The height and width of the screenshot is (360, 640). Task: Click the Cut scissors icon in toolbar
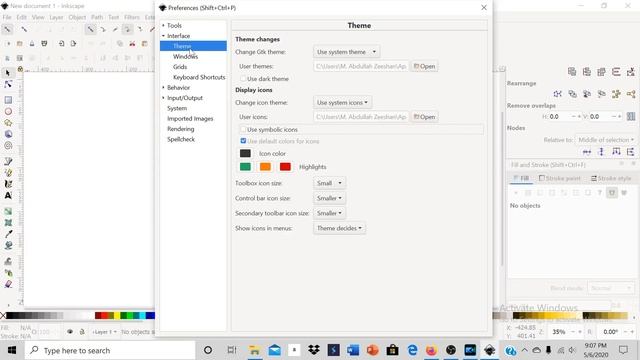[x=132, y=43]
